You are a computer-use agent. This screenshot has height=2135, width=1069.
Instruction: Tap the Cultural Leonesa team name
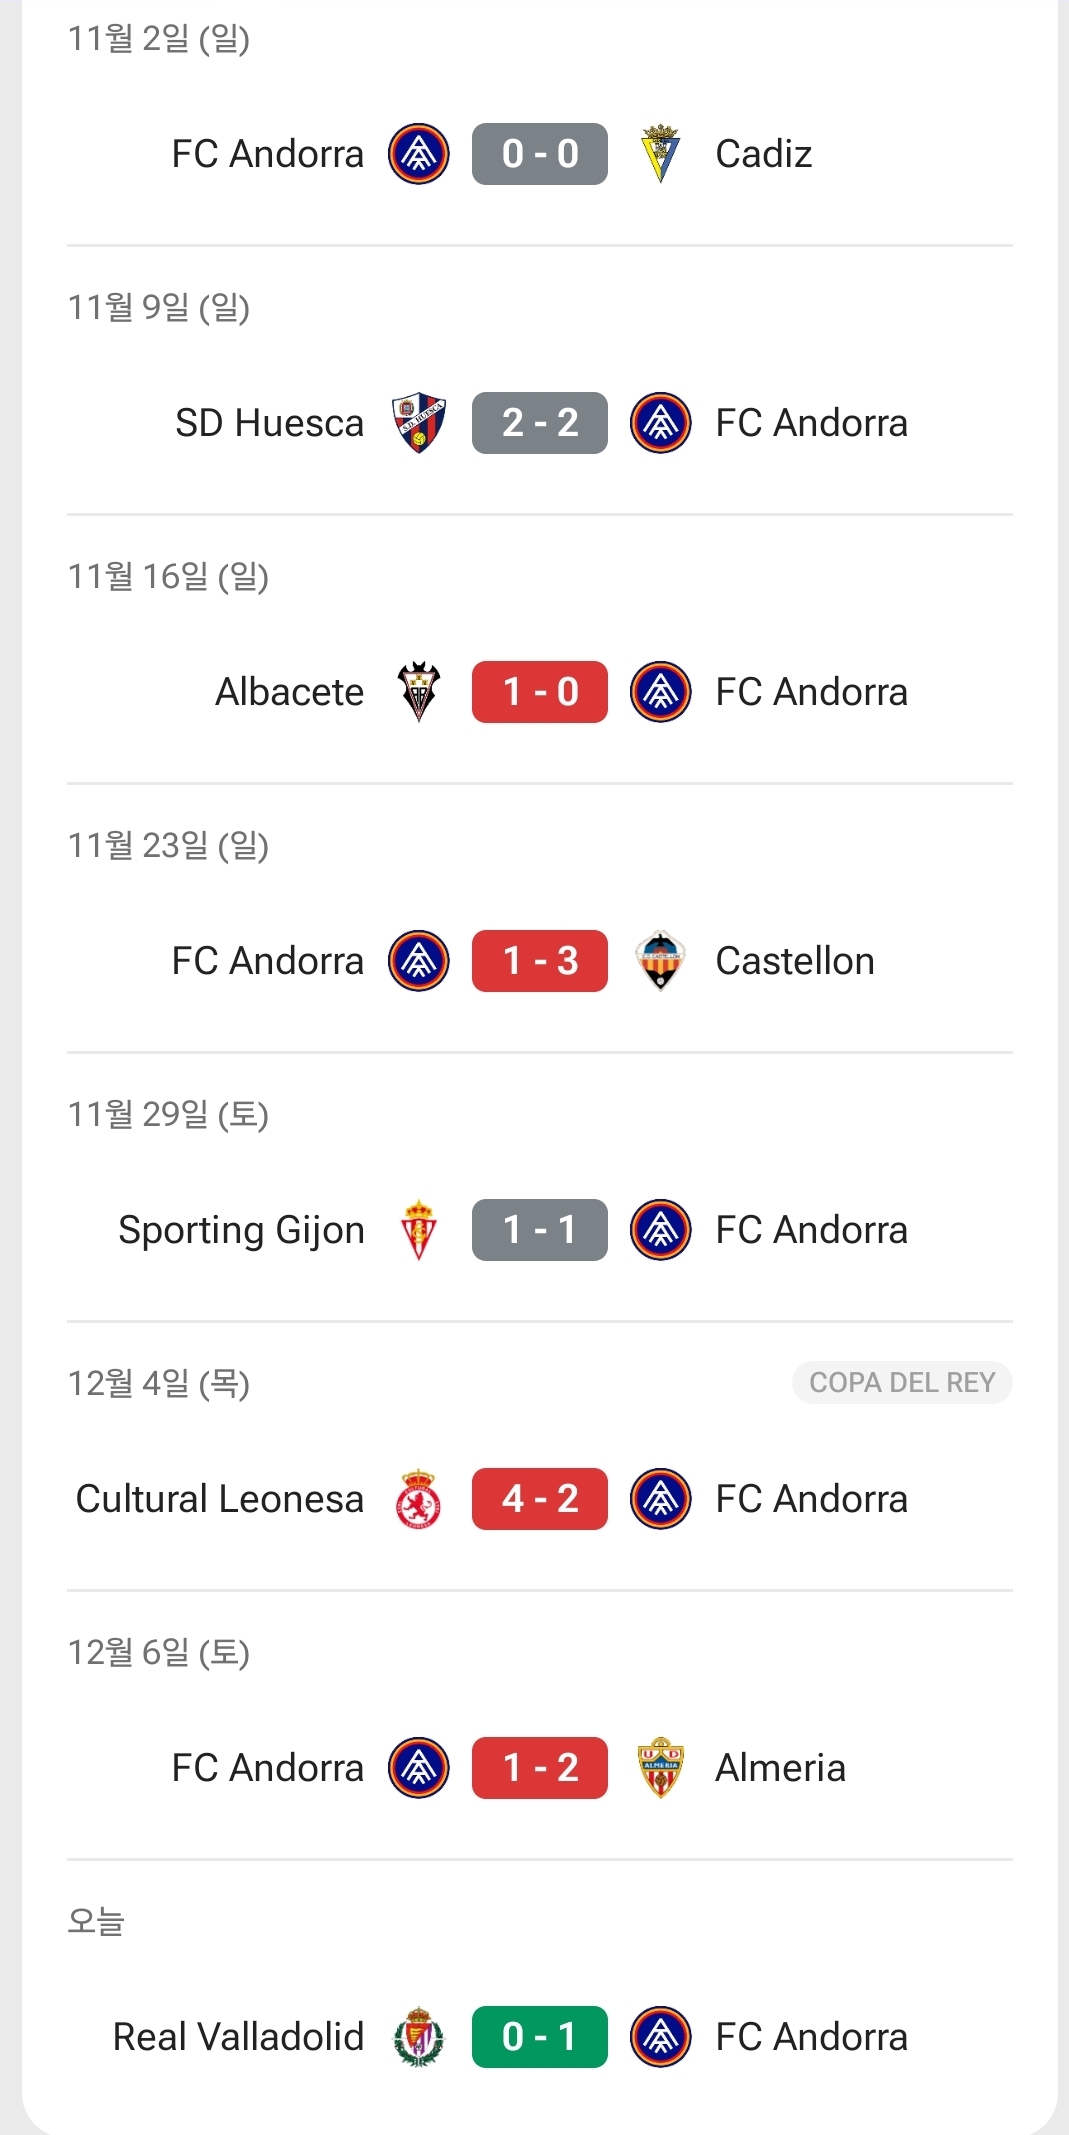(x=219, y=1499)
